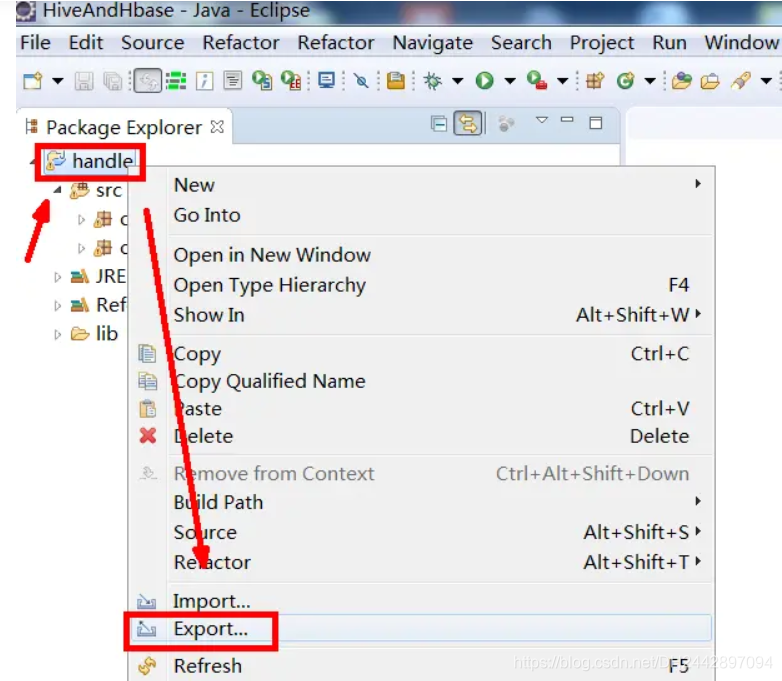Viewport: 782px width, 681px height.
Task: Expand the Referenced Libraries node
Action: 58,305
